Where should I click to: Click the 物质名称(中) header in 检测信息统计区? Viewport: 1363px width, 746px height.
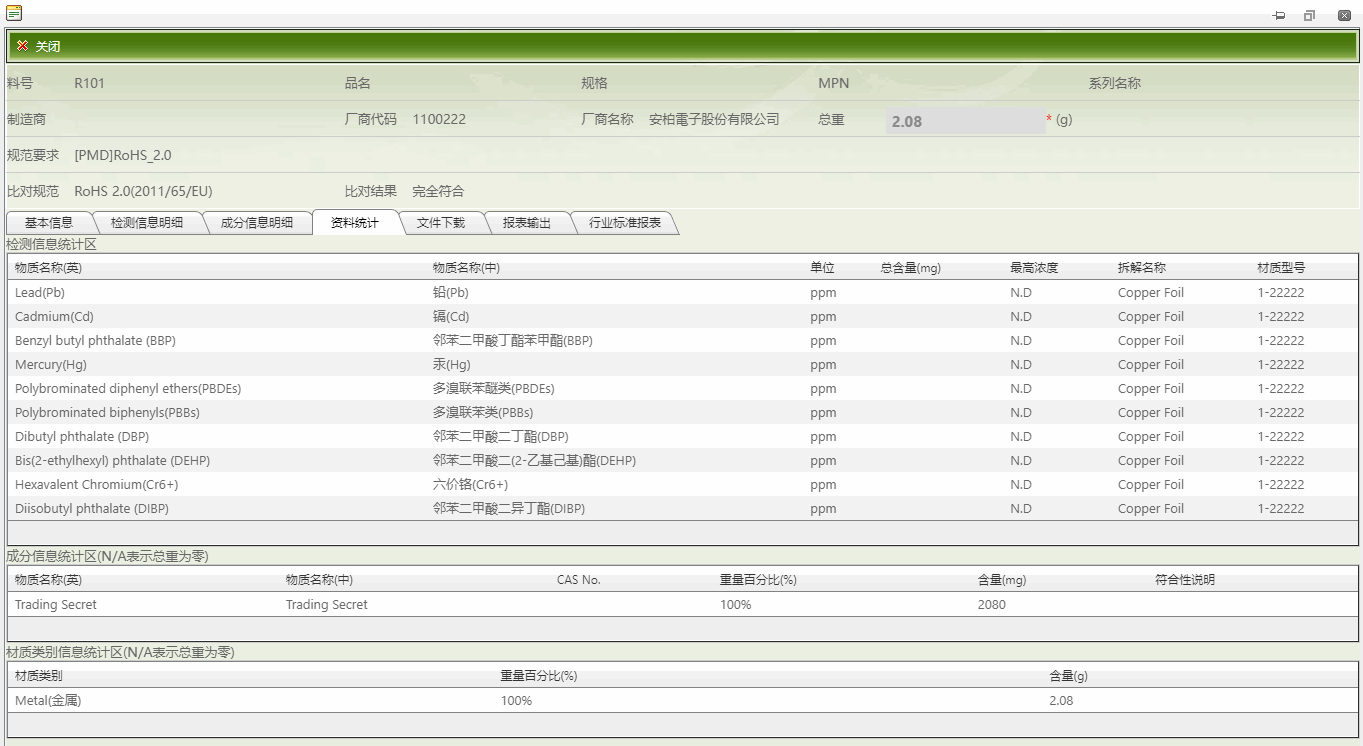click(466, 268)
